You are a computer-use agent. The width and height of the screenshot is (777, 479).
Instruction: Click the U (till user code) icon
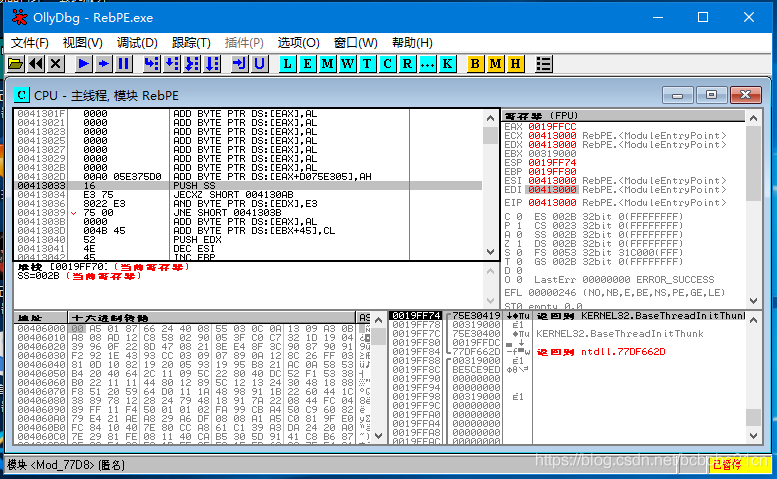[x=259, y=63]
